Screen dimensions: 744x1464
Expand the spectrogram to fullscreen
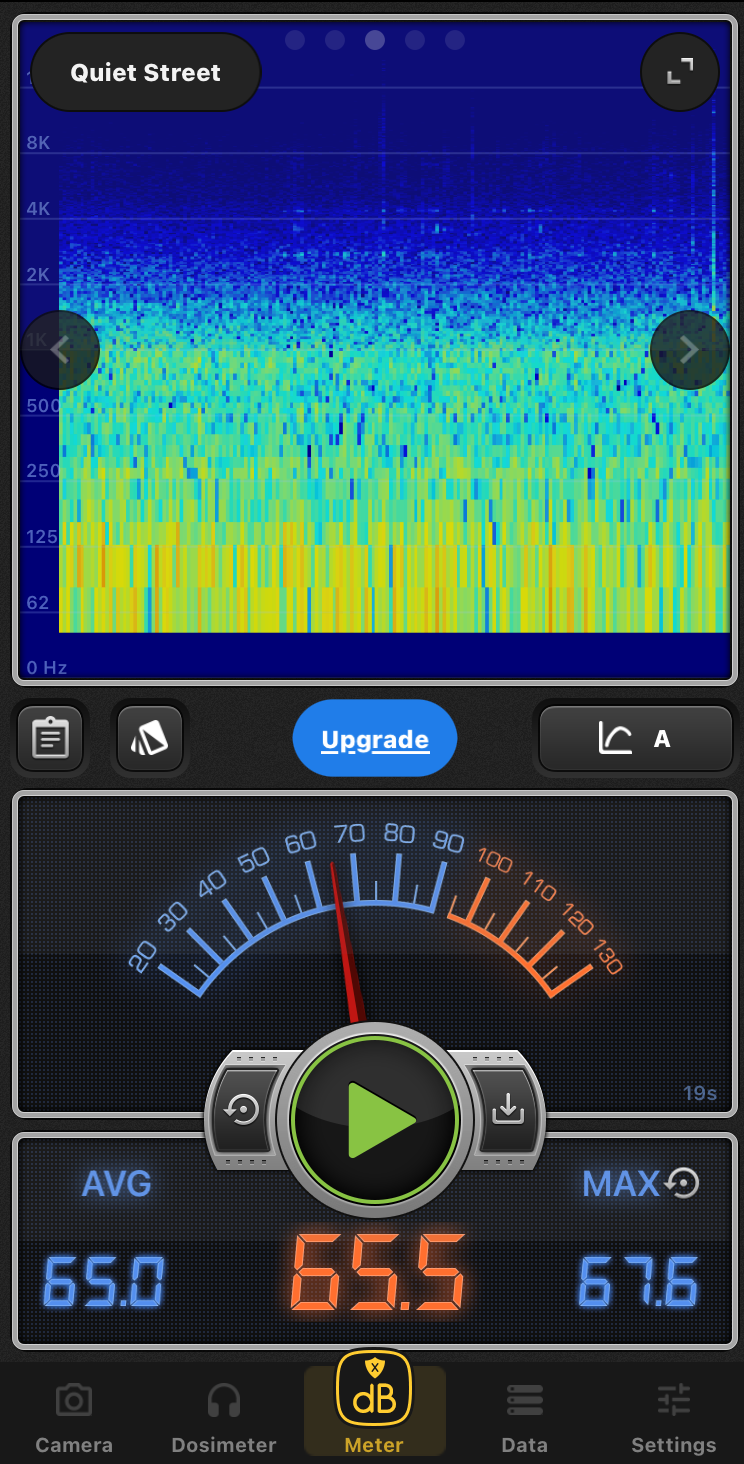(680, 72)
